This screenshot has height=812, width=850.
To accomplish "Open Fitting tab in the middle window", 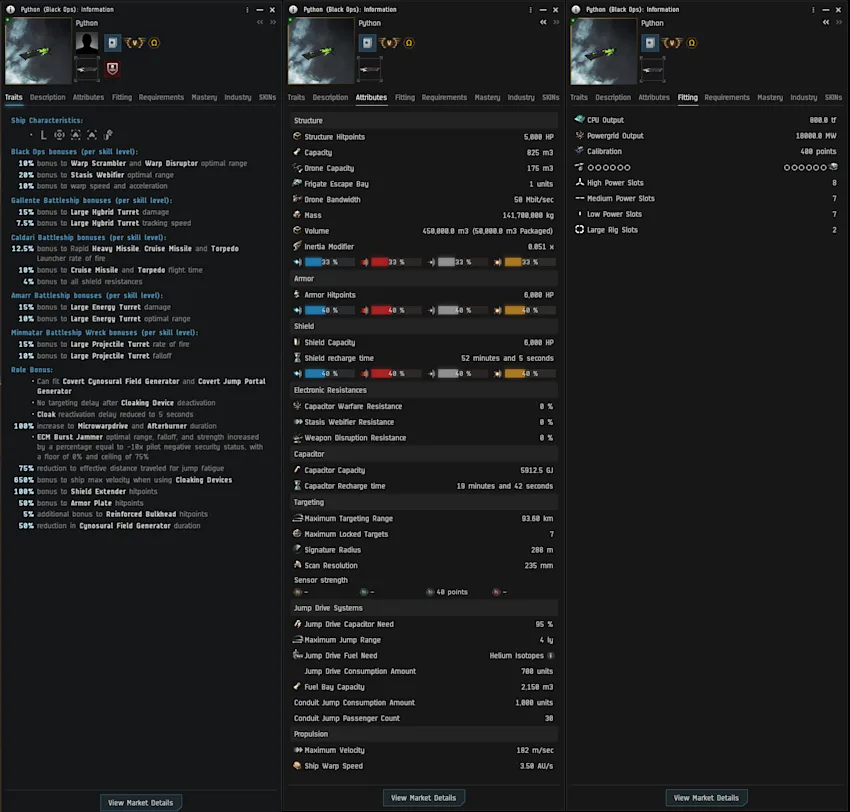I will click(x=405, y=98).
